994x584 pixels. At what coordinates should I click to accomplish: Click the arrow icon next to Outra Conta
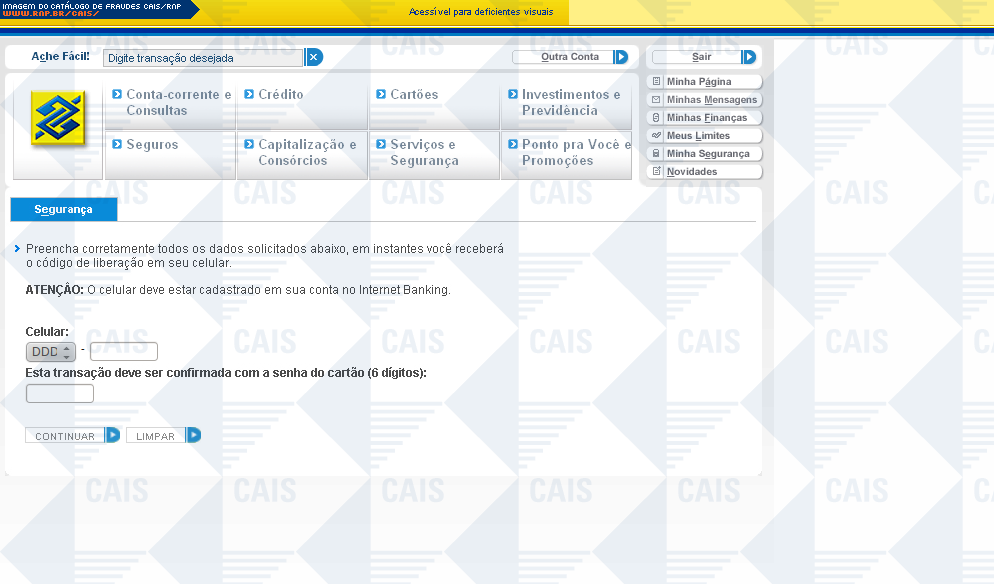[x=621, y=57]
